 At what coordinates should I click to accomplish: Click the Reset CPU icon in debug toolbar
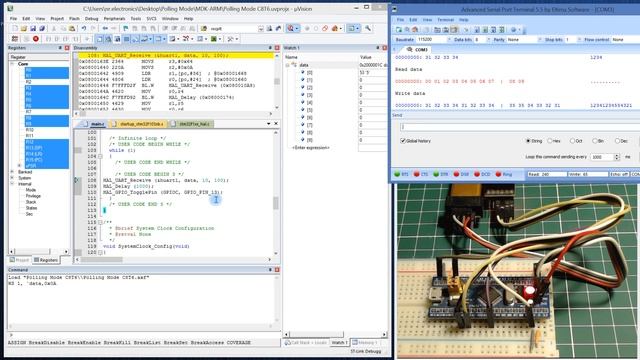(x=15, y=39)
